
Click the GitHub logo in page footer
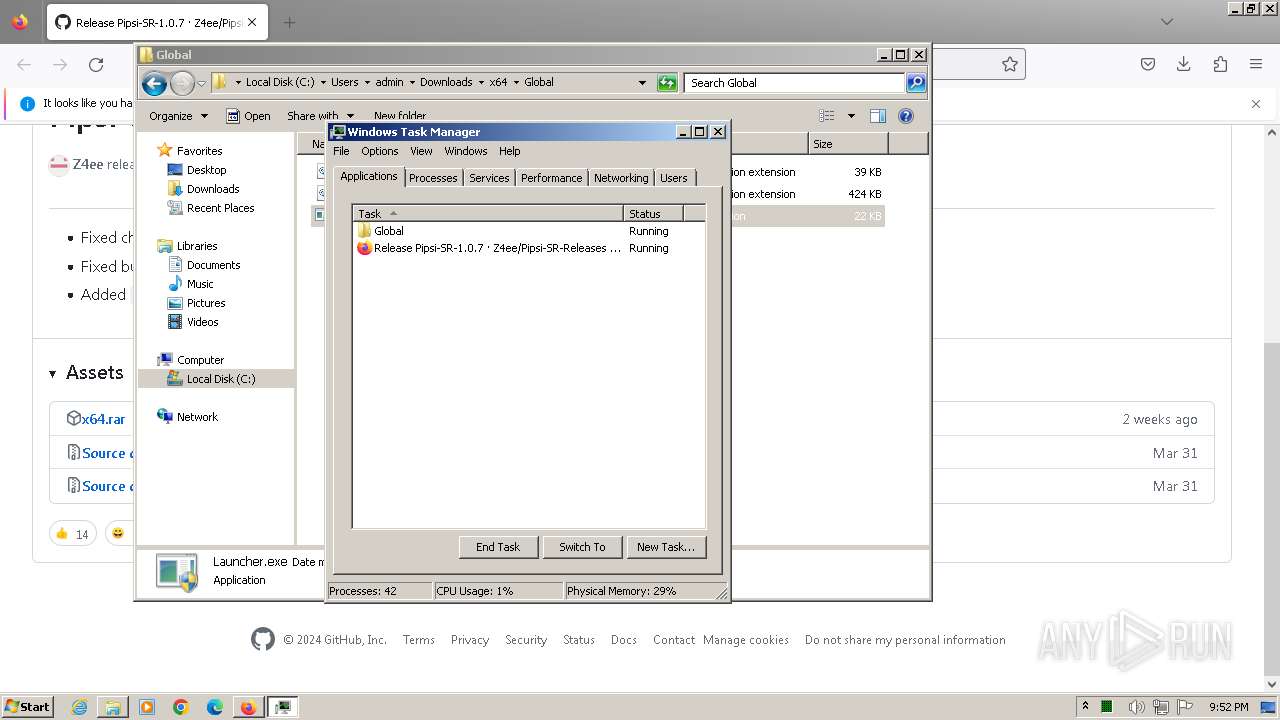(x=263, y=640)
